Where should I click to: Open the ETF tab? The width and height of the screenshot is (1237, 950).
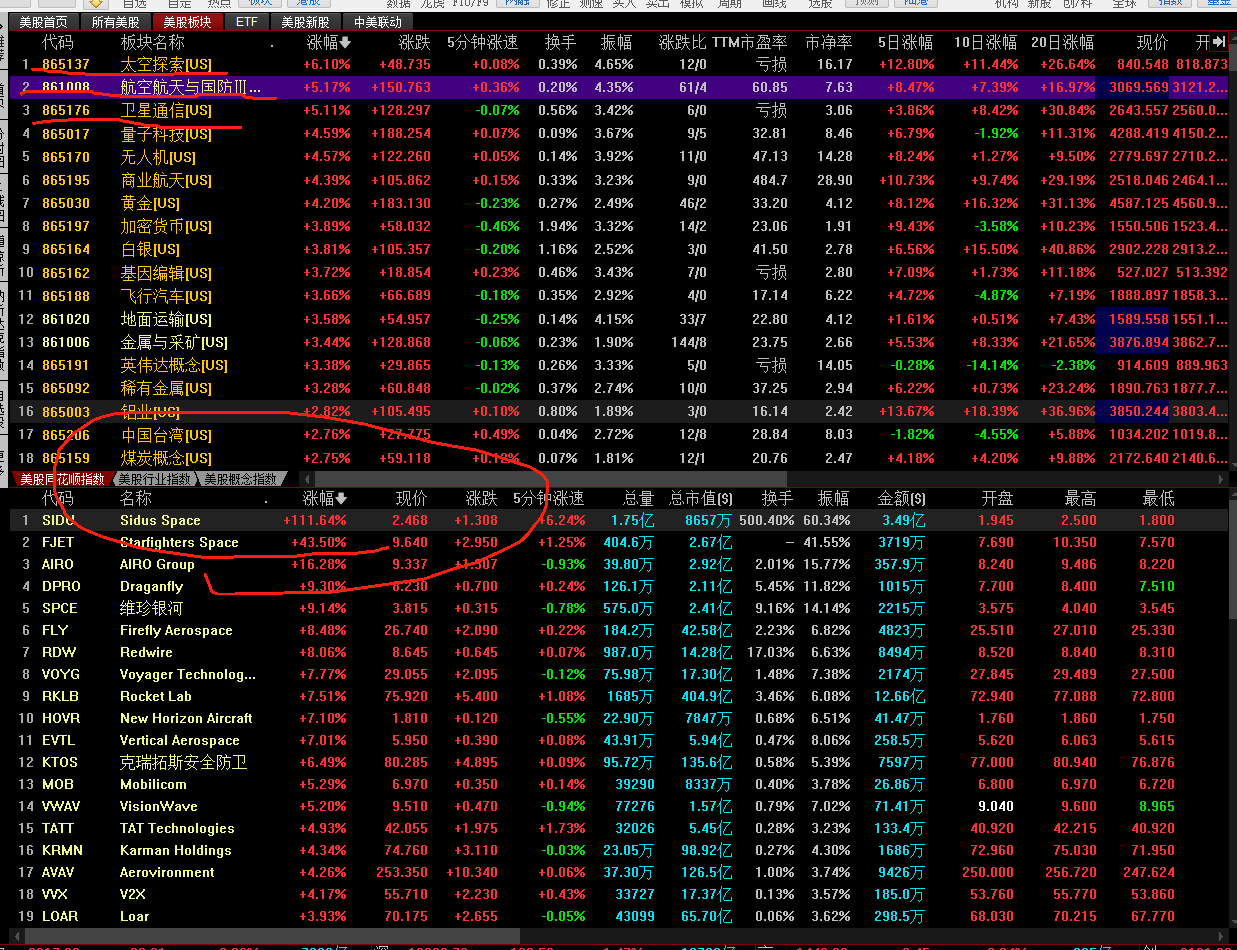(246, 22)
